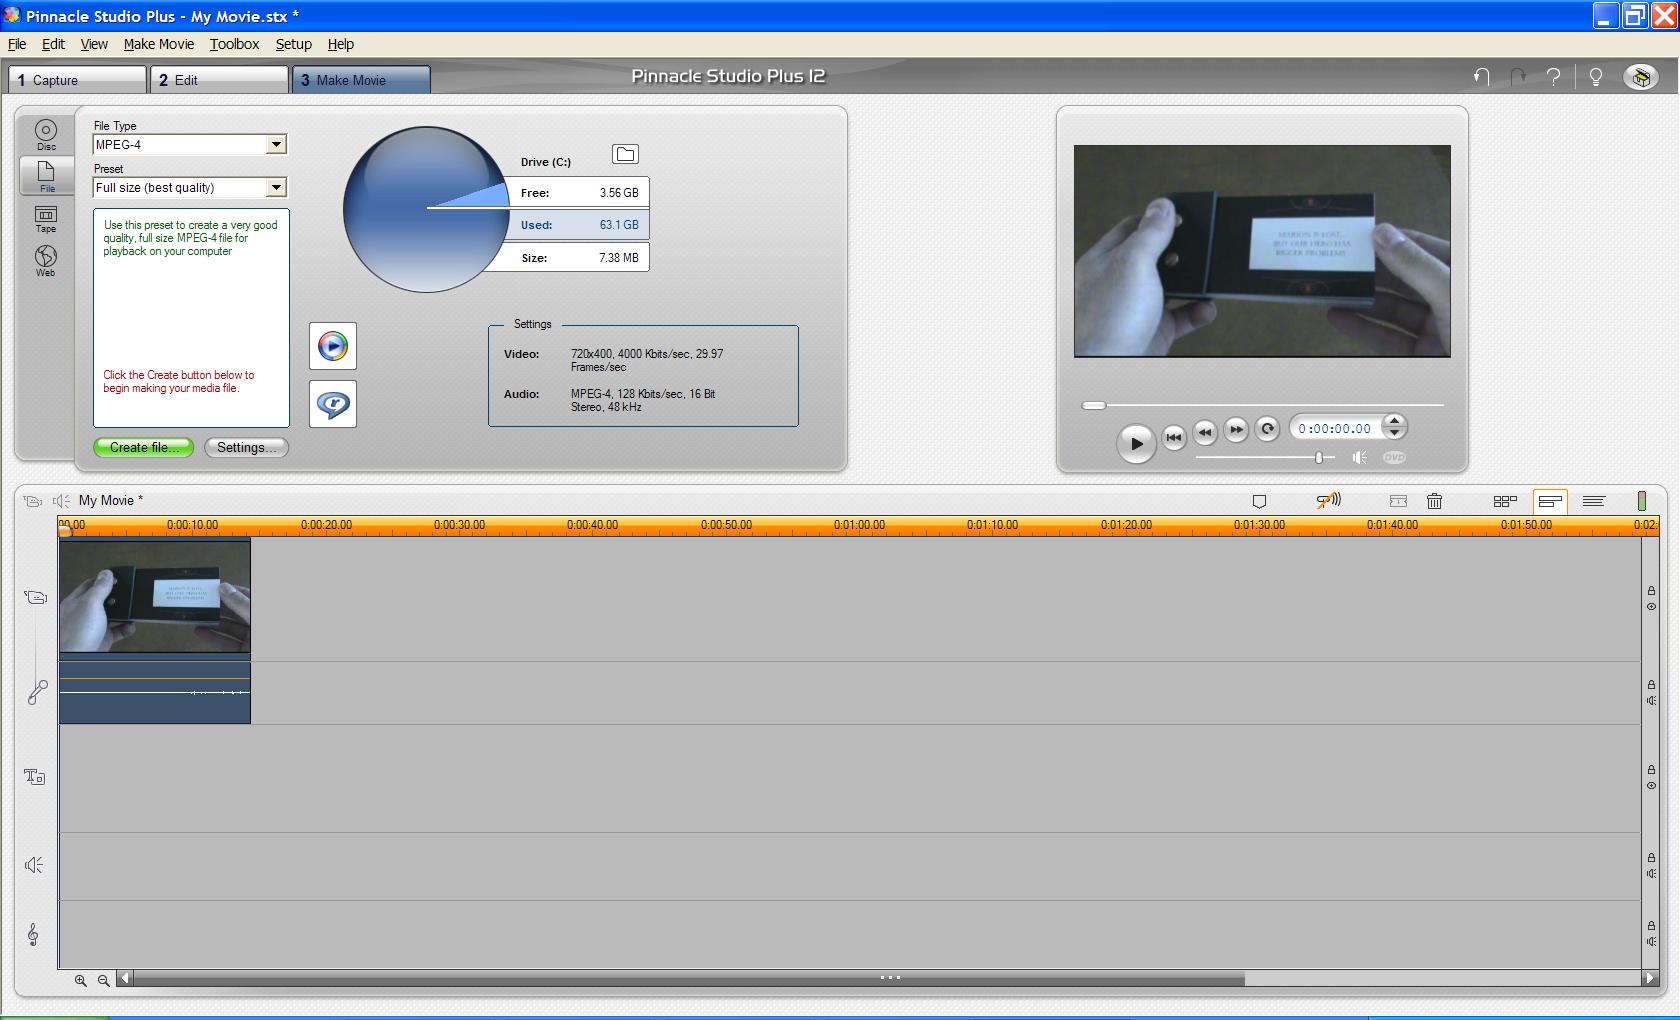Switch to the 1 Capture tab

(77, 80)
